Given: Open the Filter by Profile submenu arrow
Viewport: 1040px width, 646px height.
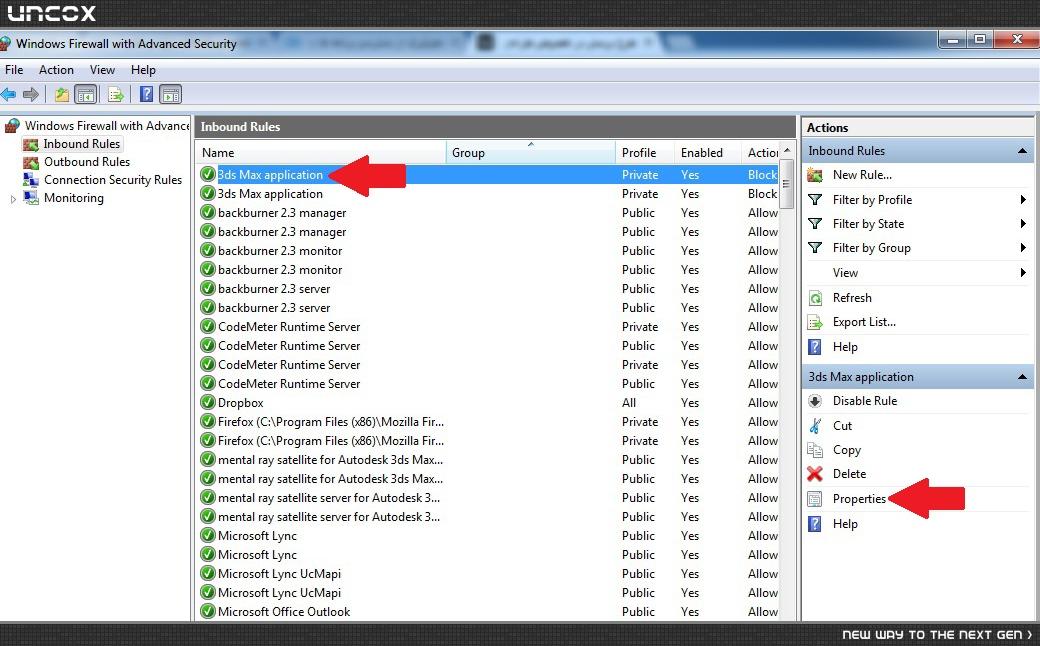Looking at the screenshot, I should [1023, 200].
